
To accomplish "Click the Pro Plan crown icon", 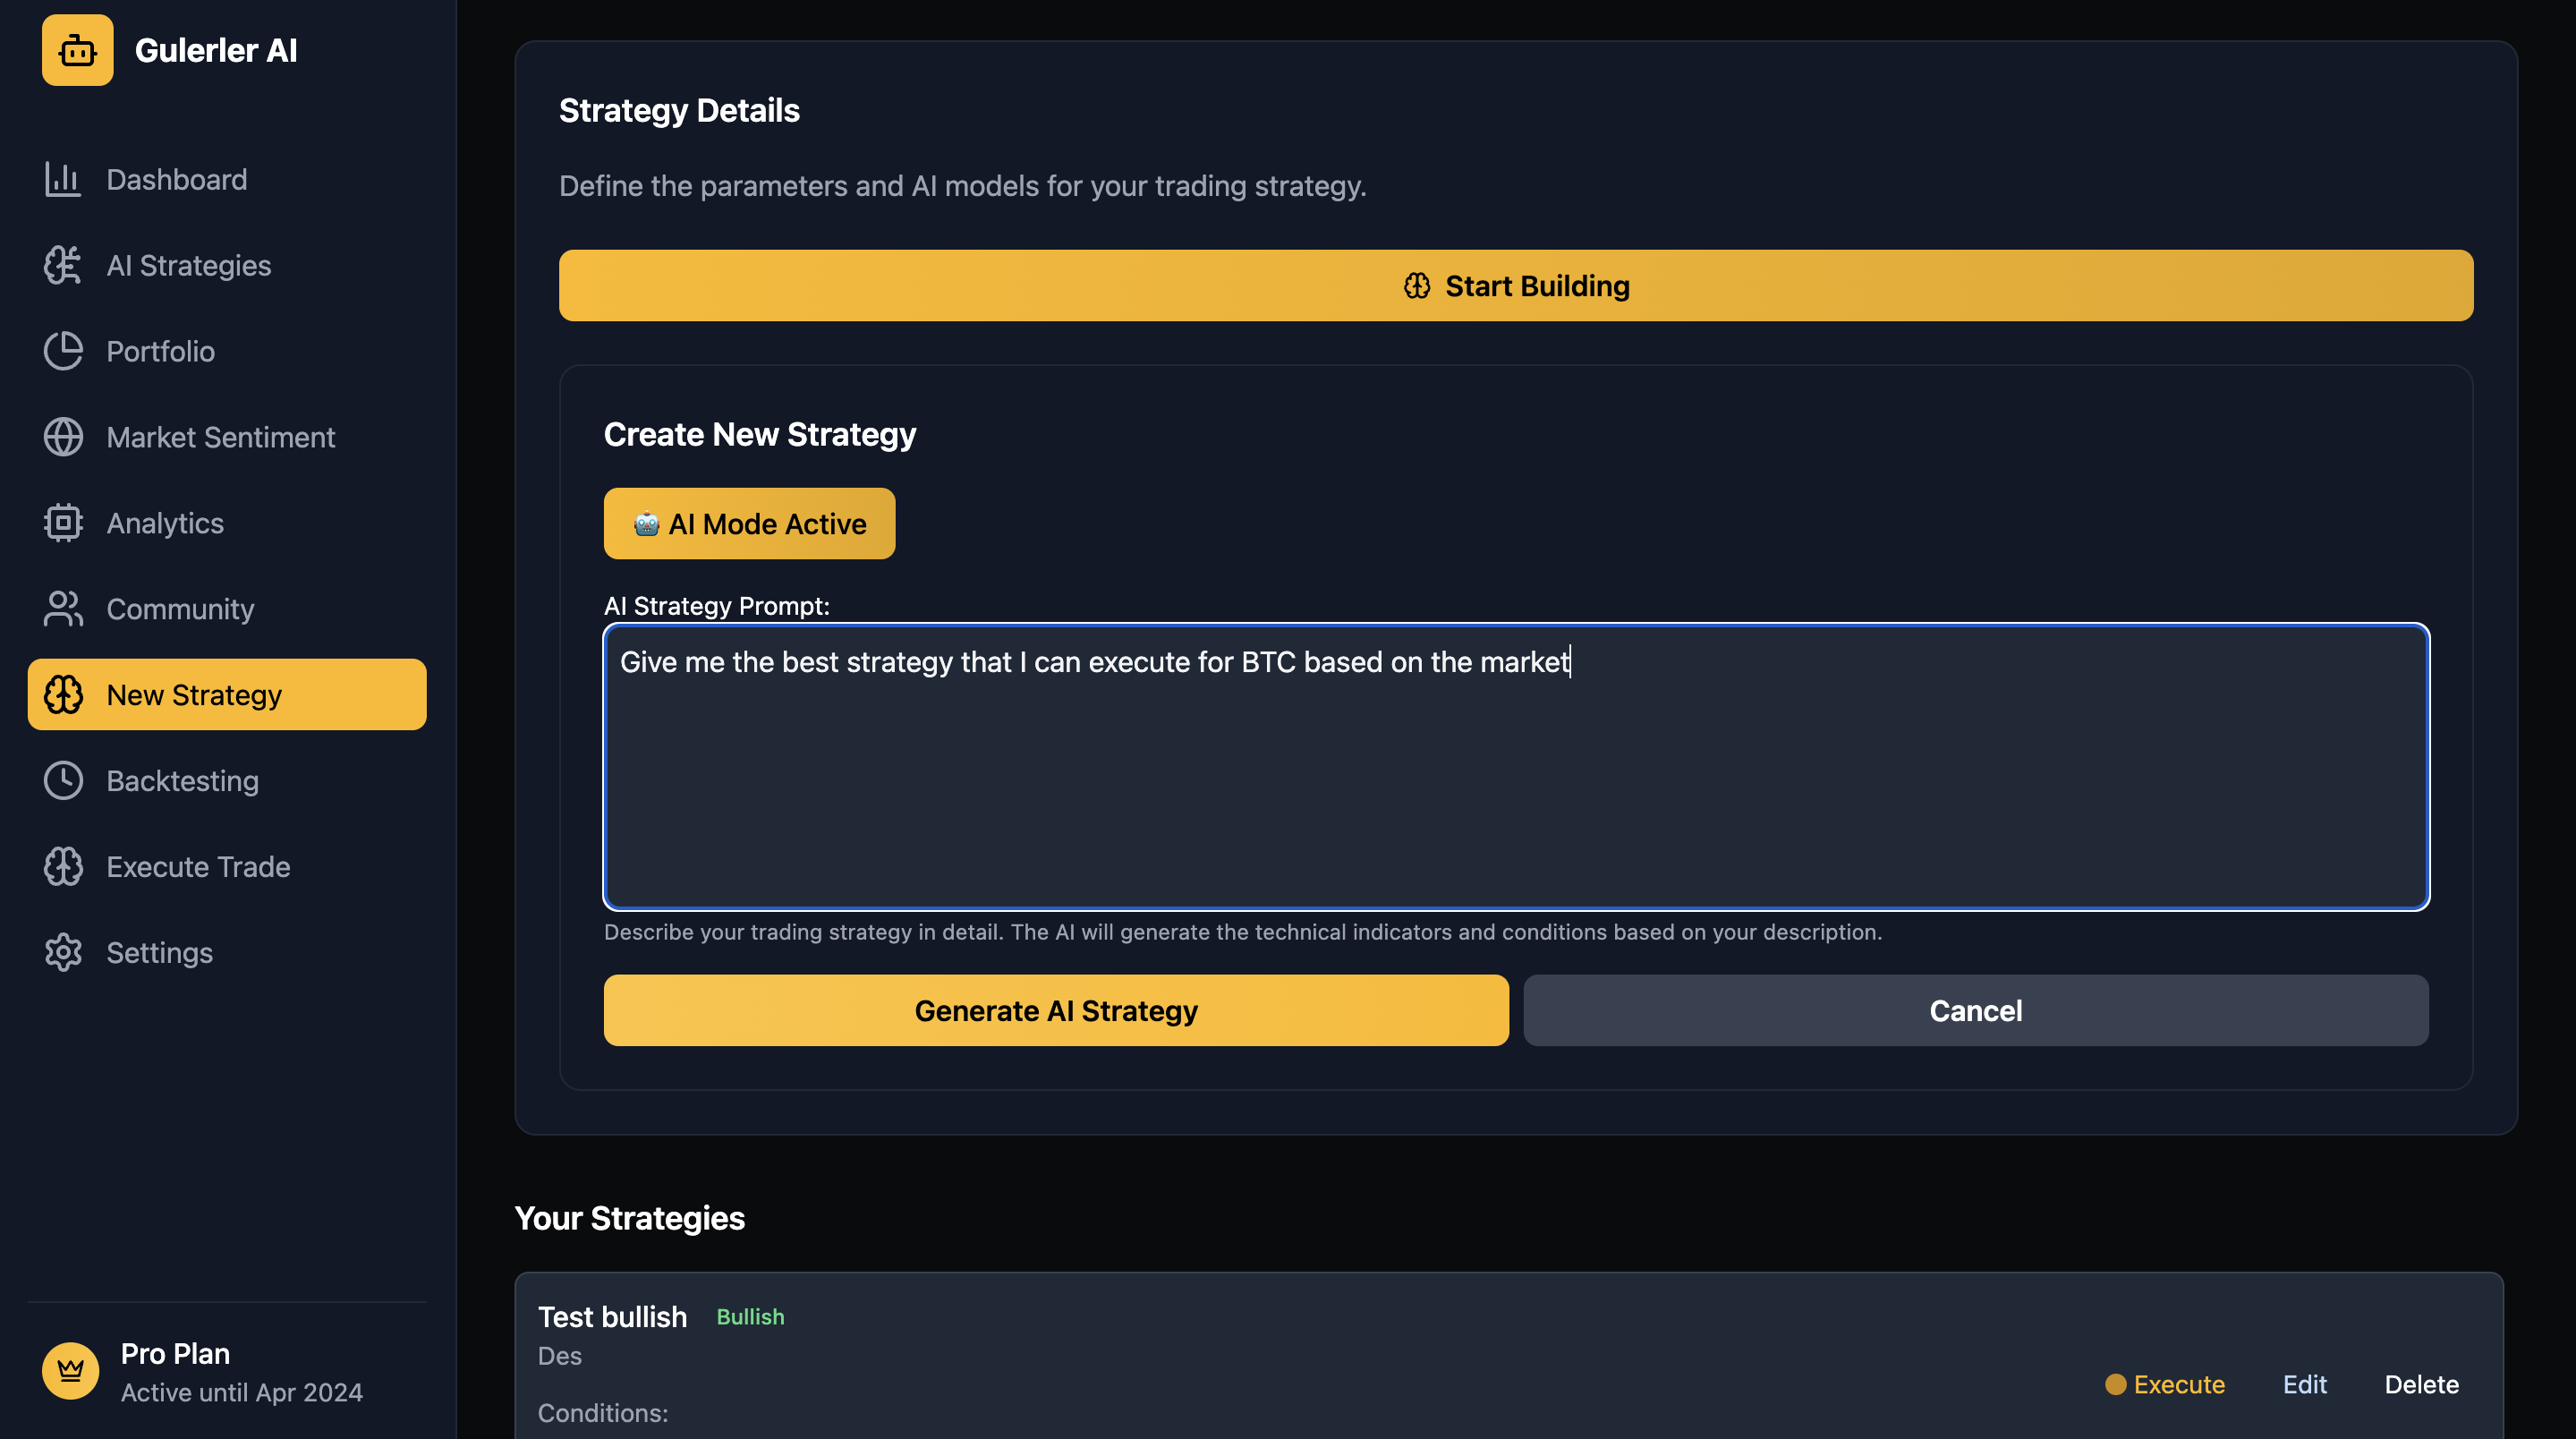I will [x=70, y=1371].
